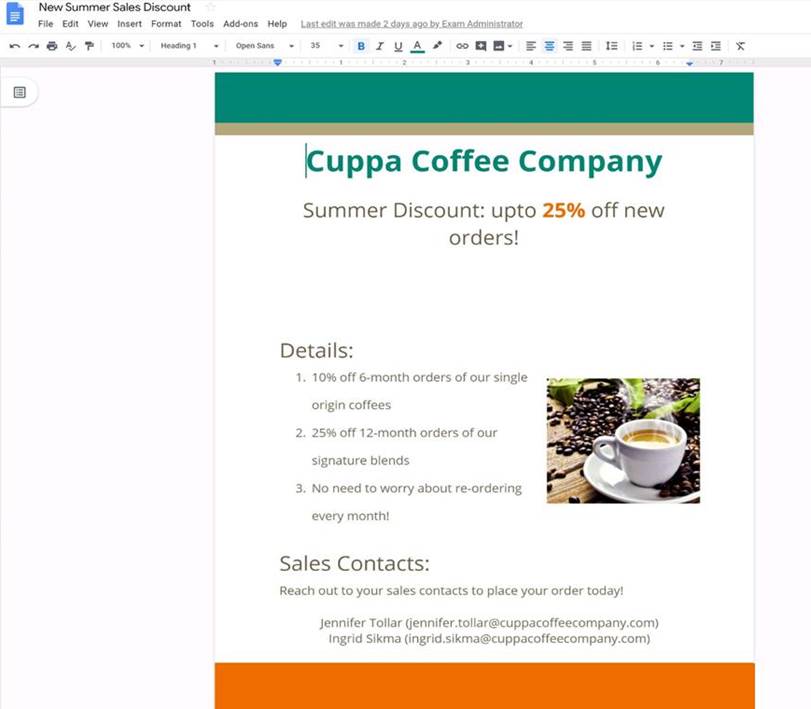
Task: Open the Add-ons menu
Action: click(239, 24)
